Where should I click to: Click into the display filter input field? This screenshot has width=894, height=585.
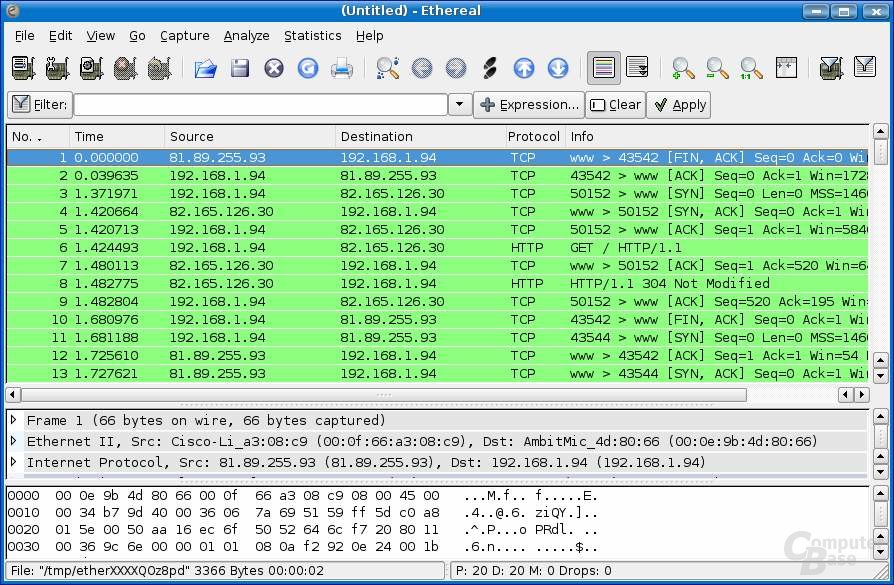click(261, 105)
